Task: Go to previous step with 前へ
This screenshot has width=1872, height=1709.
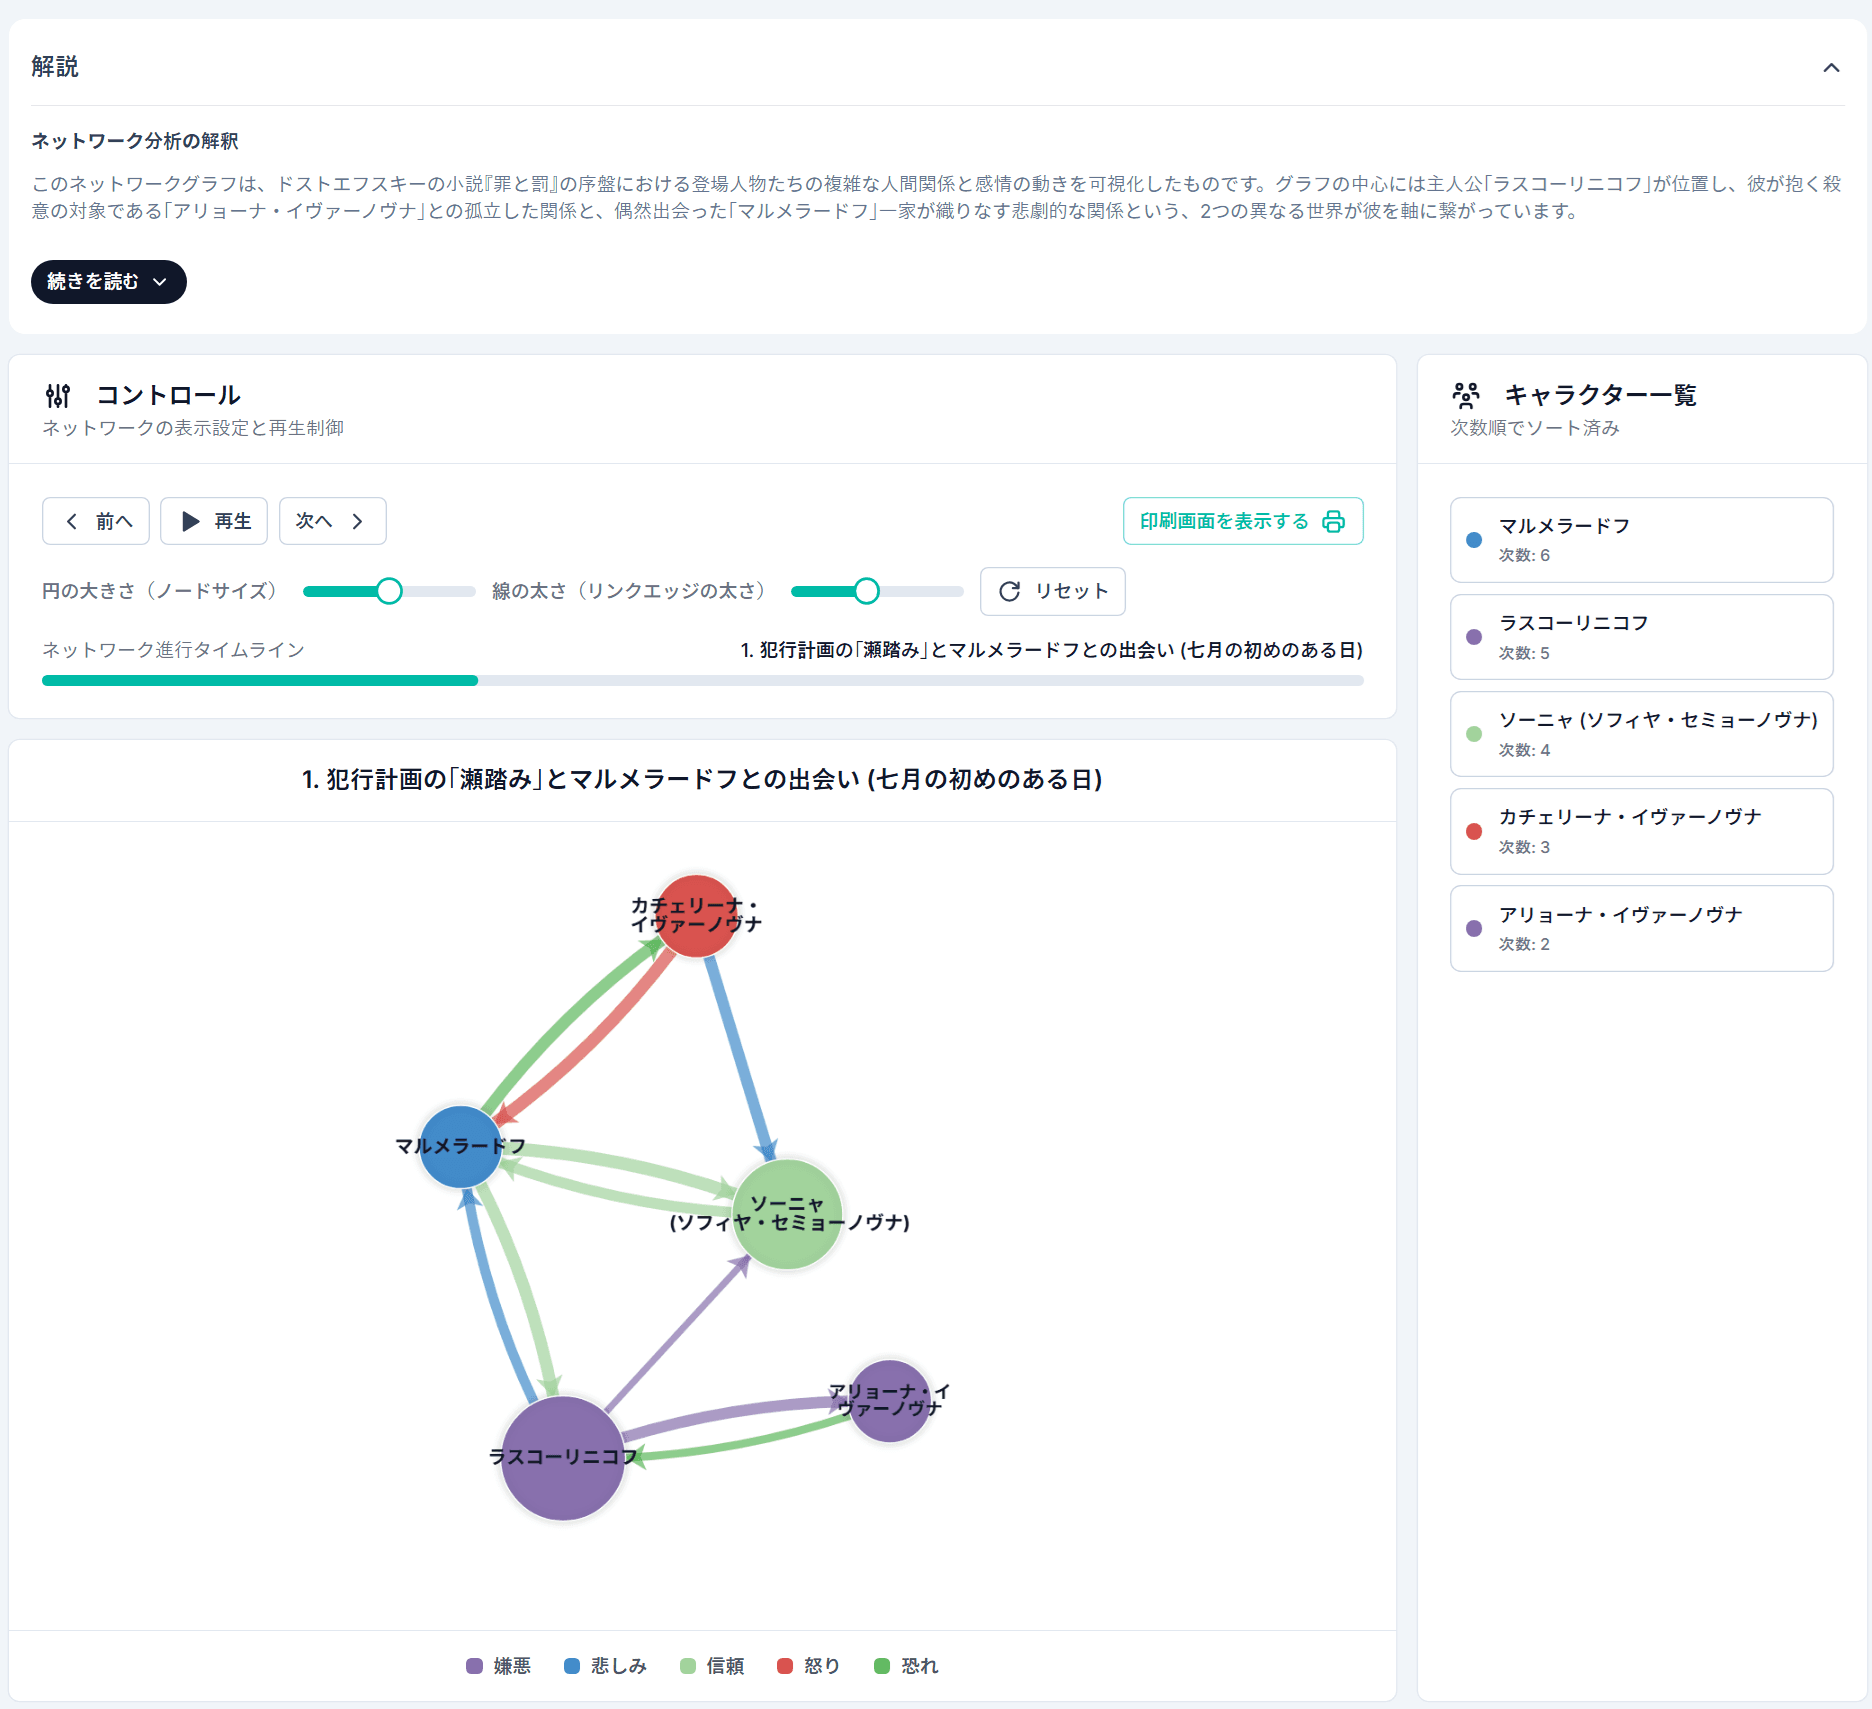Action: (96, 521)
